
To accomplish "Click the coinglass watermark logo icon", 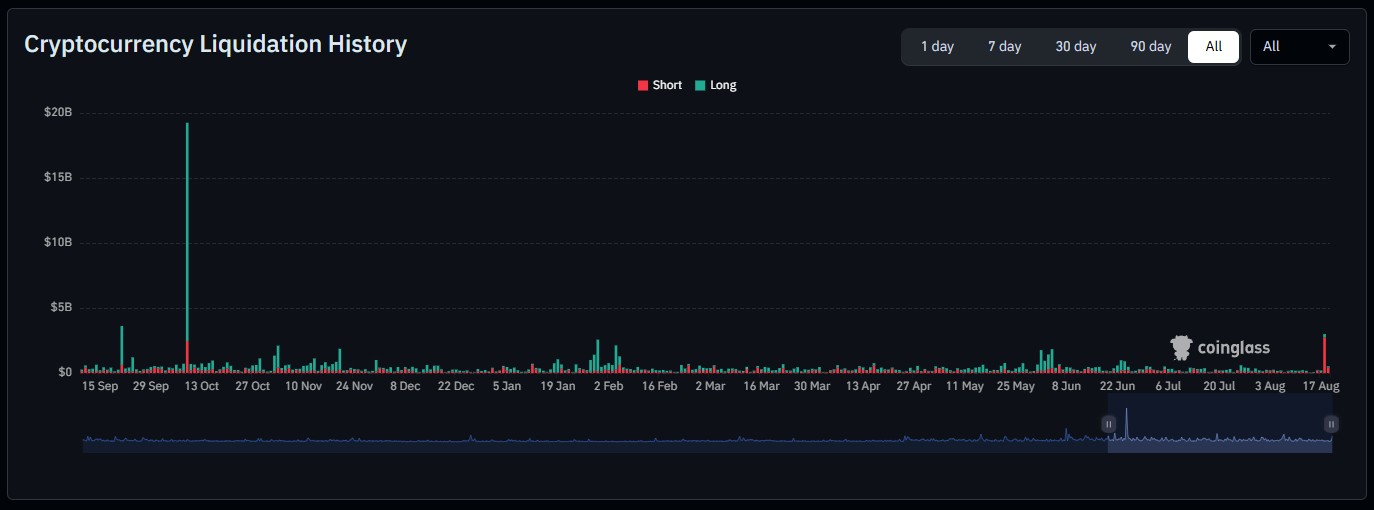I will pos(1181,347).
